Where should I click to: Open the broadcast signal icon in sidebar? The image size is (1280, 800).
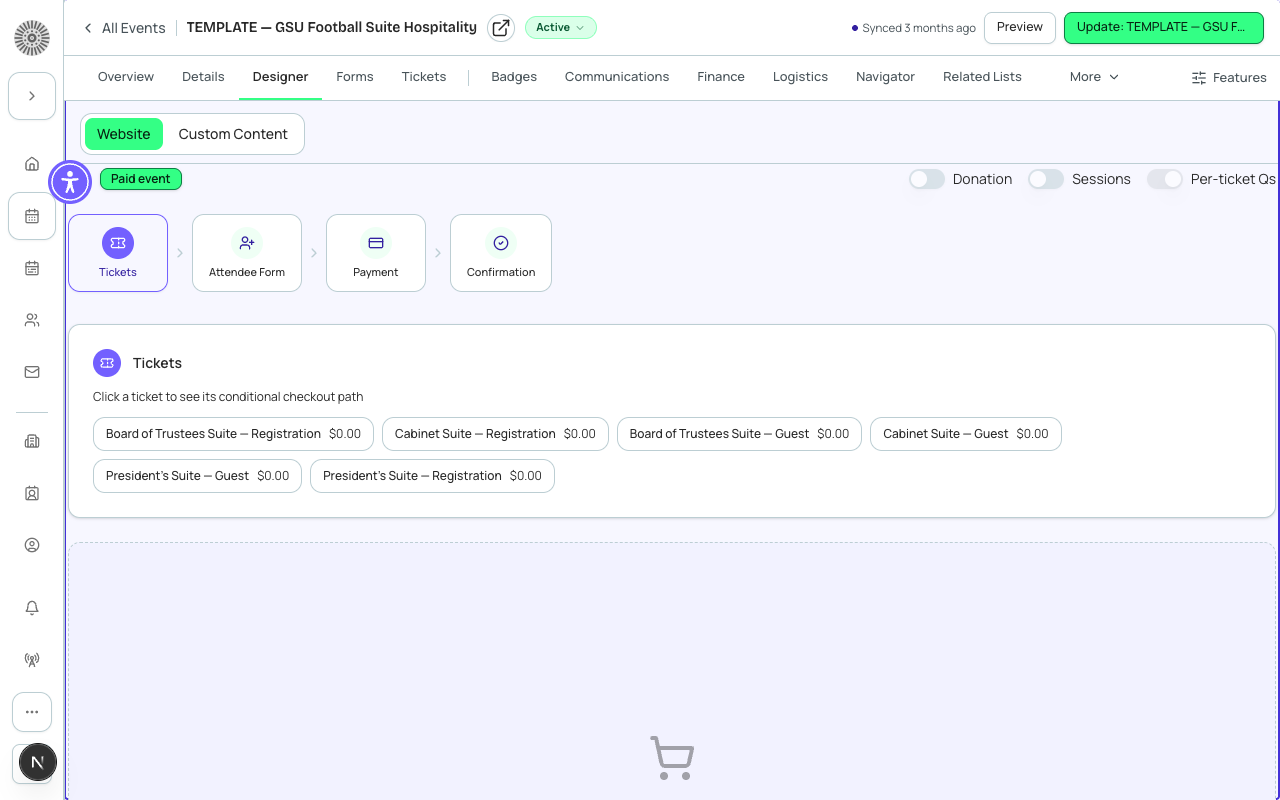32,660
